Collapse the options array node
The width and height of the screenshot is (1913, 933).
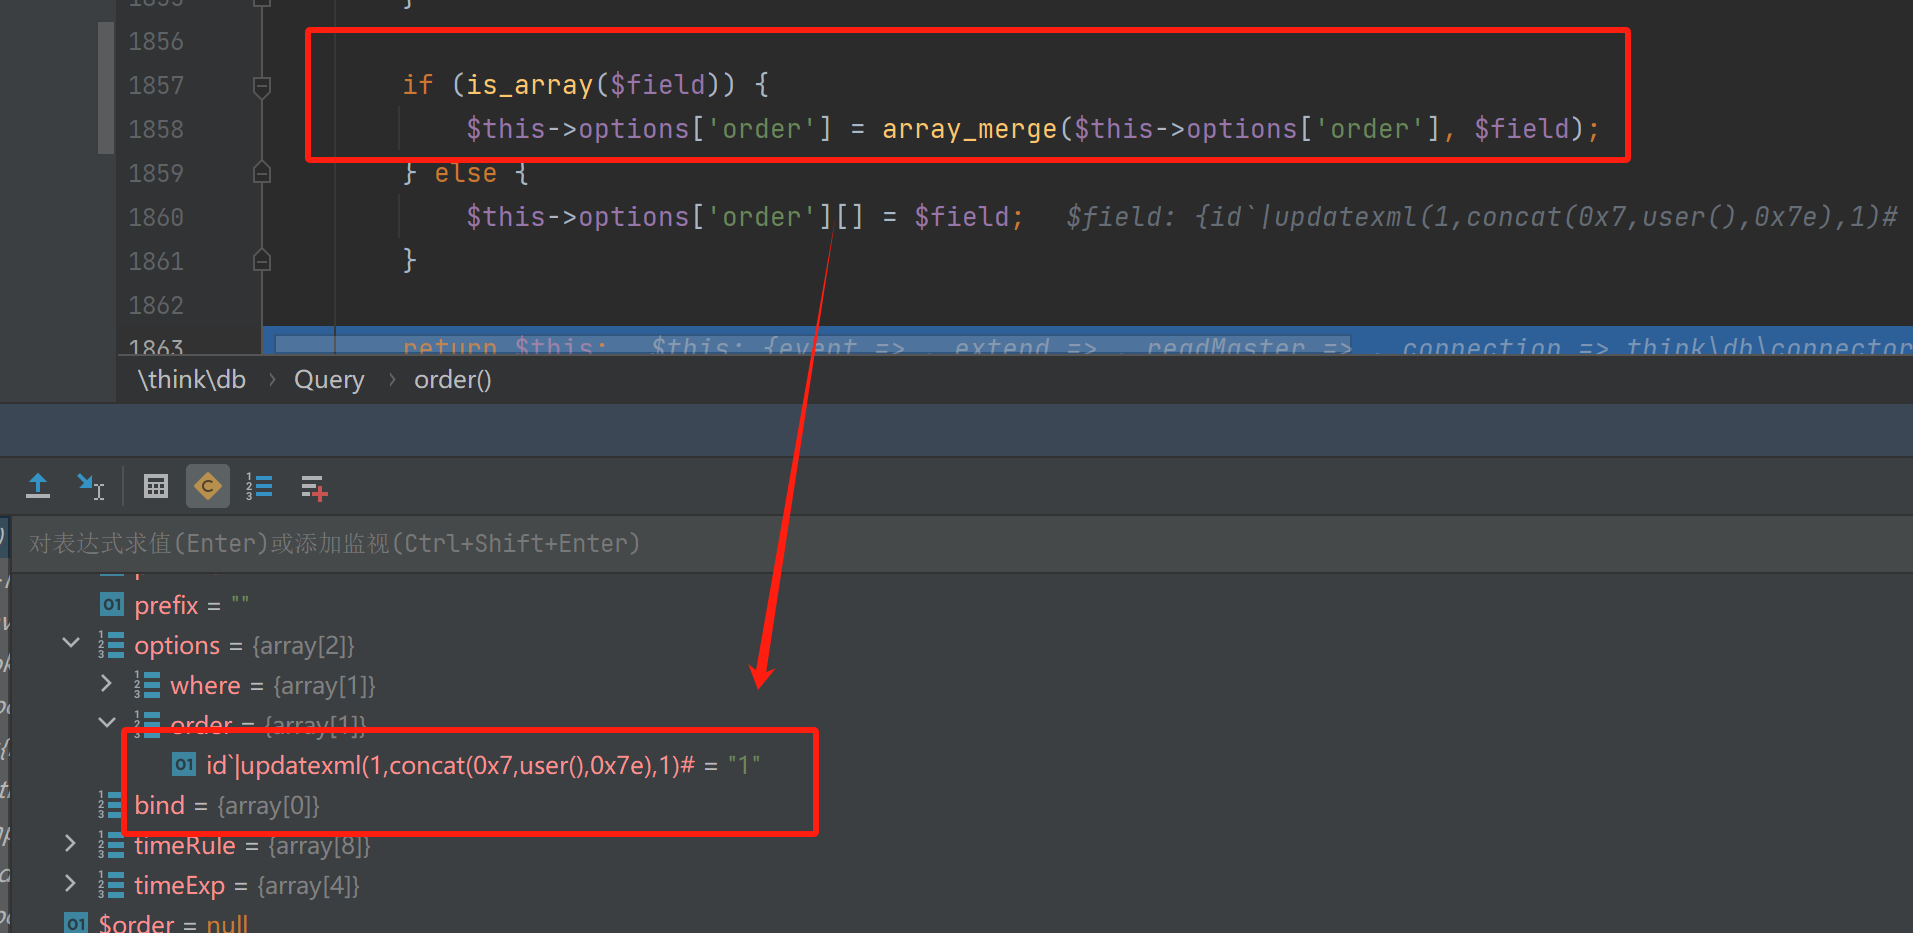(71, 643)
